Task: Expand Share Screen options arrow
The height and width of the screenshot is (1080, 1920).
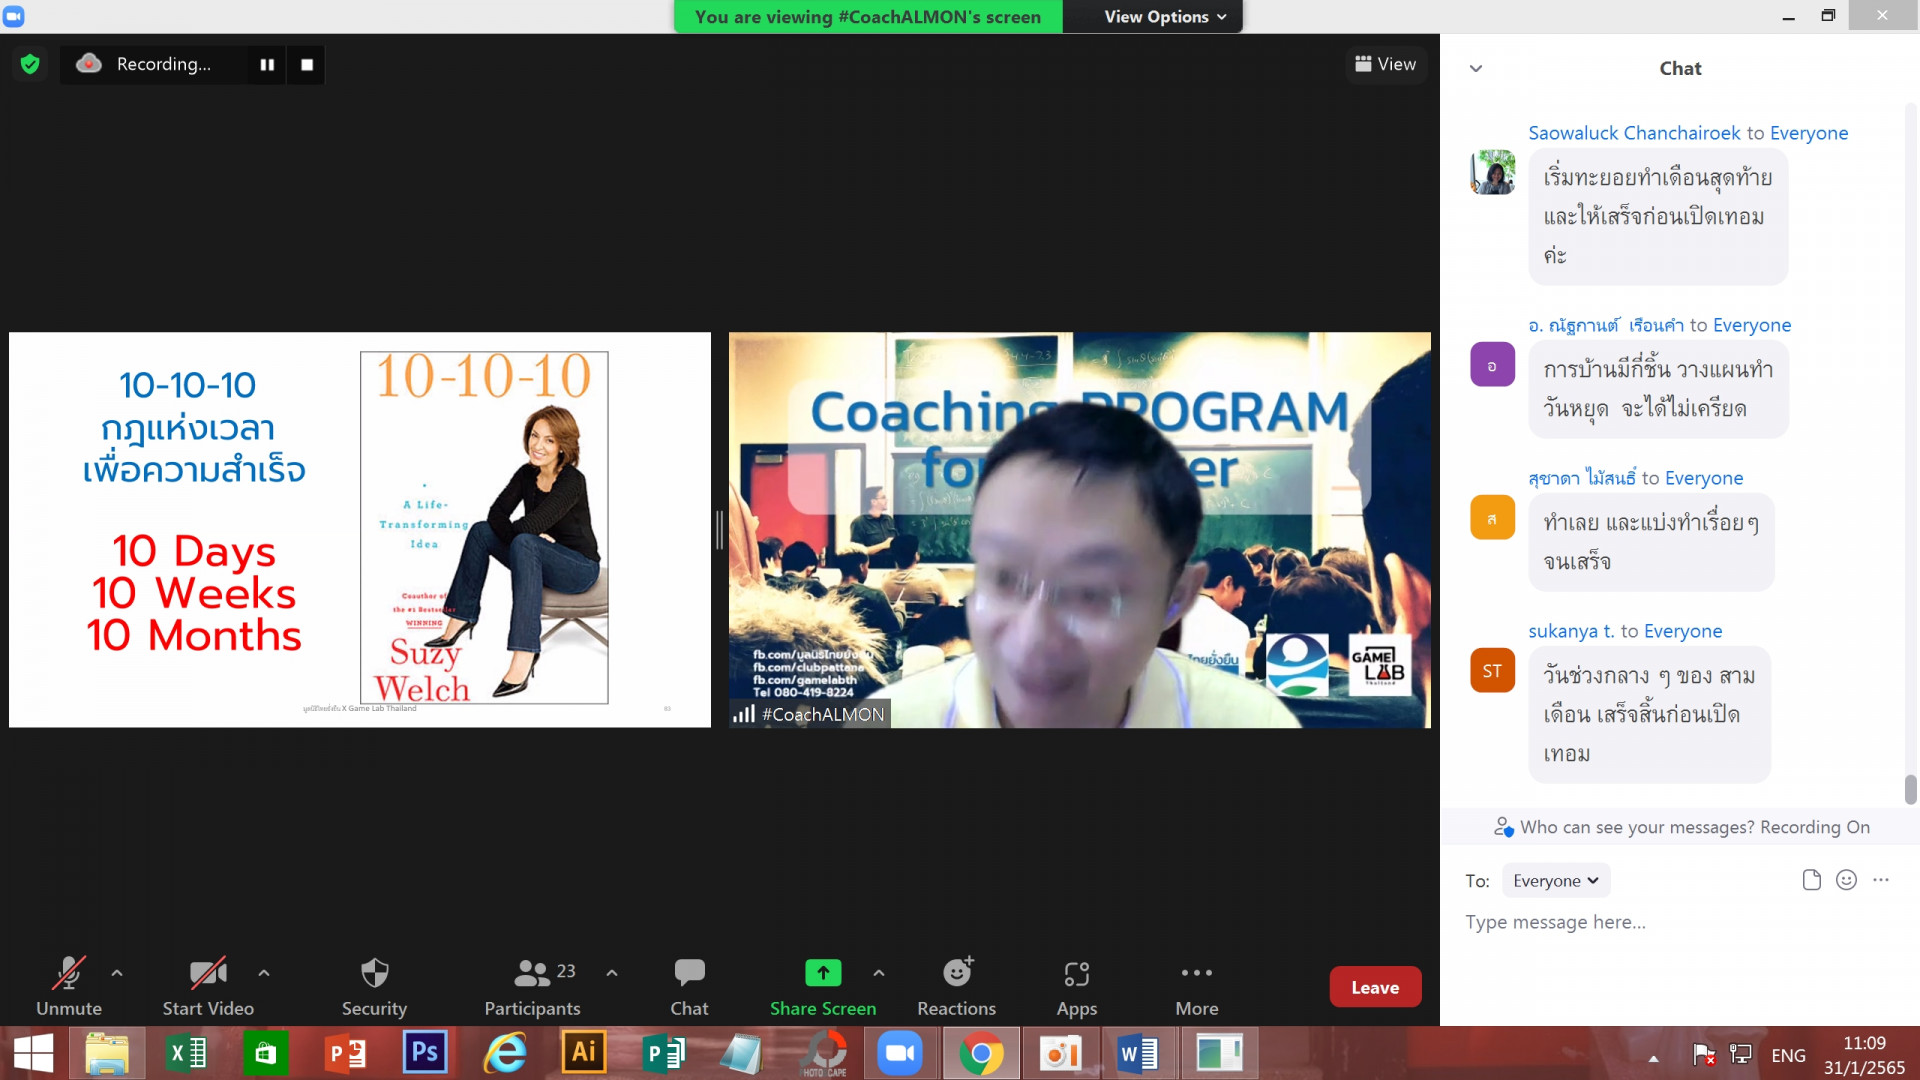Action: click(879, 972)
